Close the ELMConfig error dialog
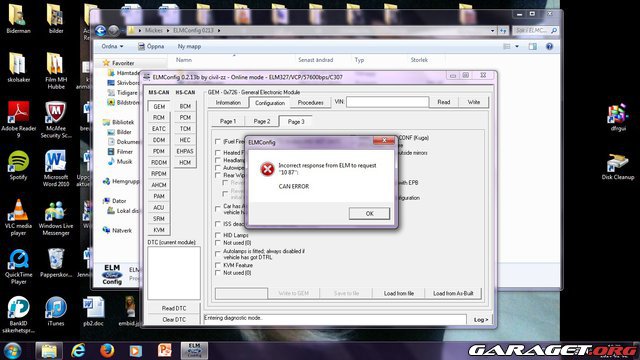The height and width of the screenshot is (360, 640). (x=384, y=140)
